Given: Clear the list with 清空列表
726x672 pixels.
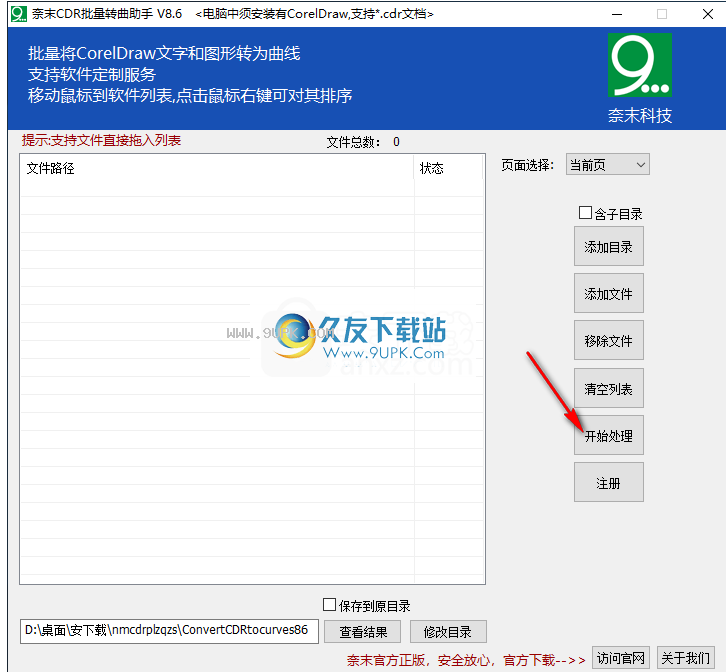Looking at the screenshot, I should pos(608,389).
